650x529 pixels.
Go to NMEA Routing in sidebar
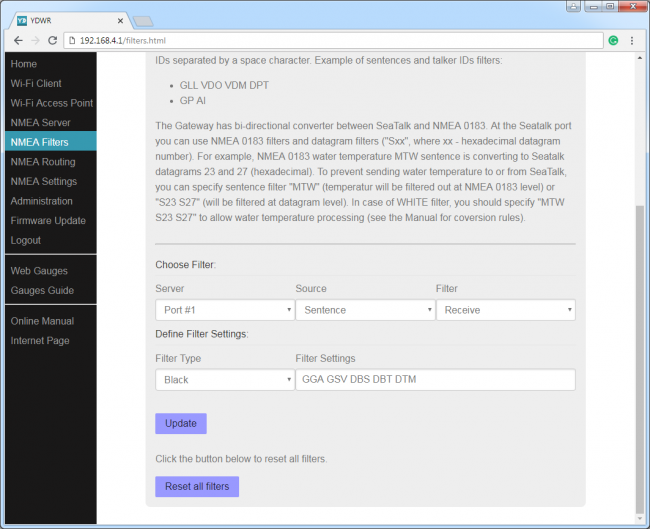point(43,162)
